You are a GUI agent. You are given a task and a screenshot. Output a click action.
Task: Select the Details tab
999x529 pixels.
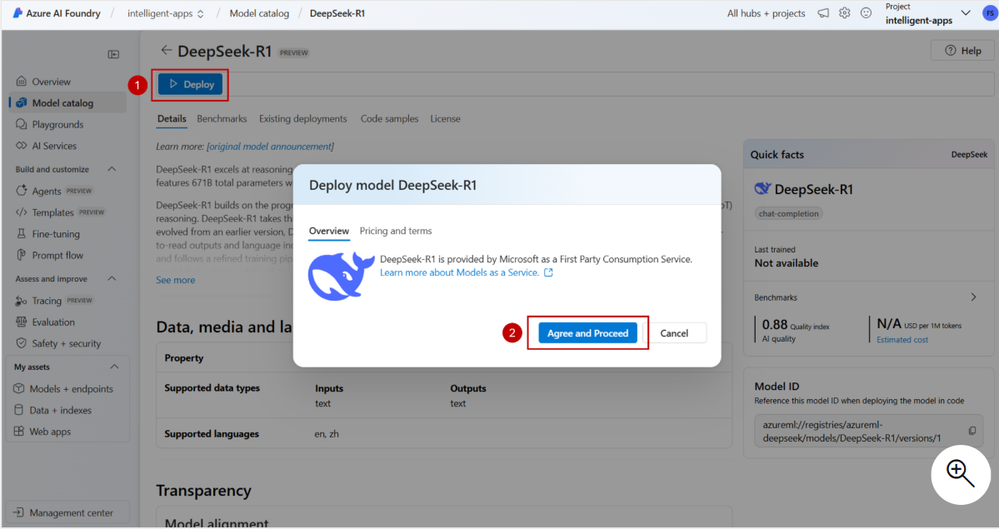[x=172, y=119]
